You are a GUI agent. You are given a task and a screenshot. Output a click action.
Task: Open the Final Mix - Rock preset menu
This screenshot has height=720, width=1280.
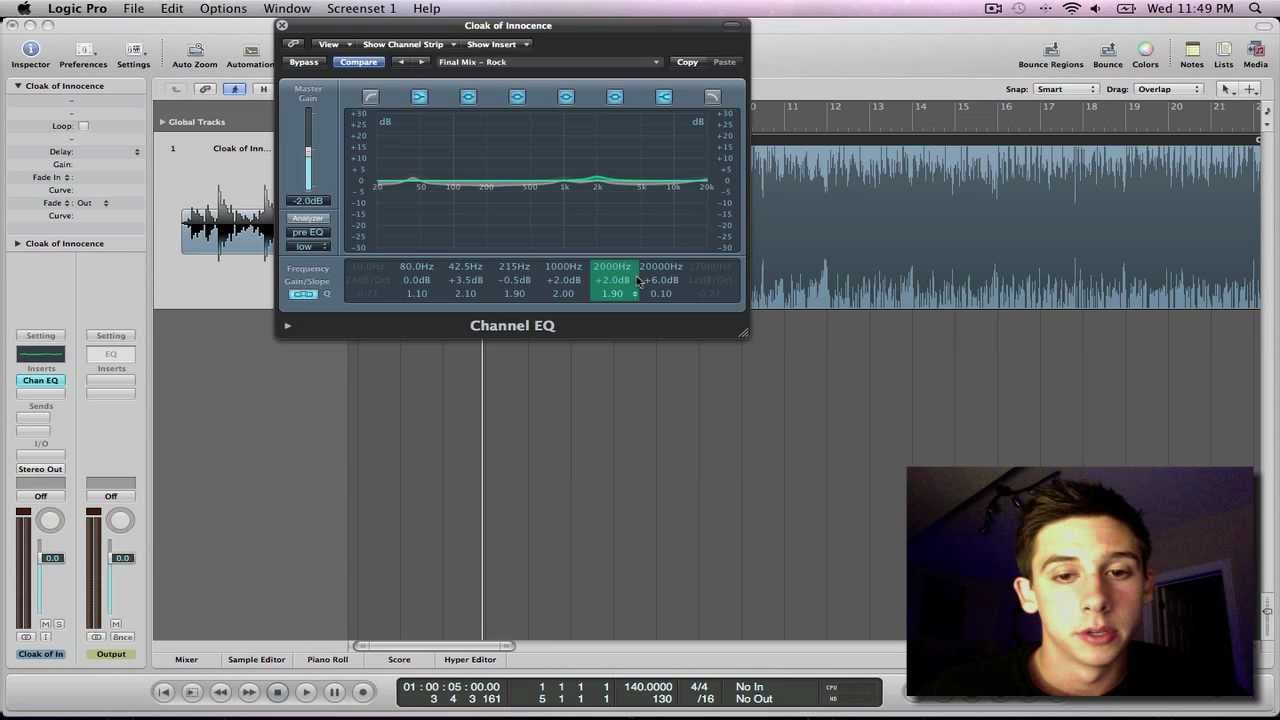click(x=549, y=62)
